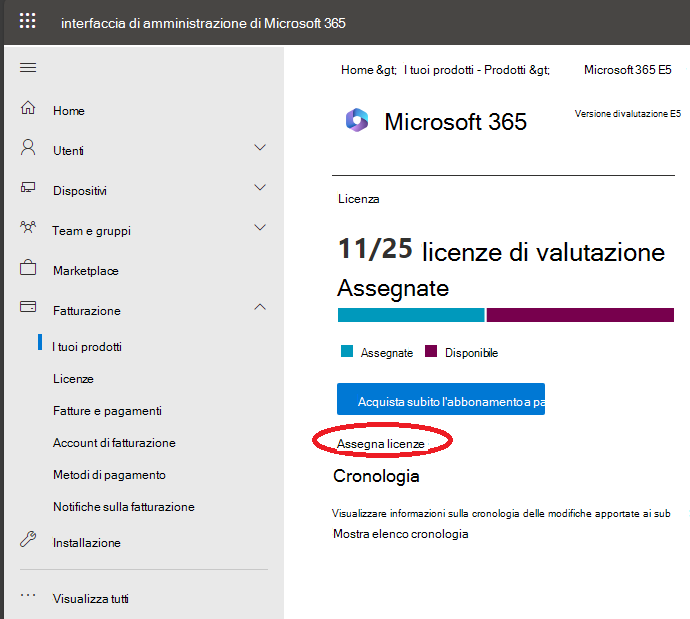The image size is (690, 619).
Task: Open the Licenze submenu item
Action: pyautogui.click(x=73, y=379)
